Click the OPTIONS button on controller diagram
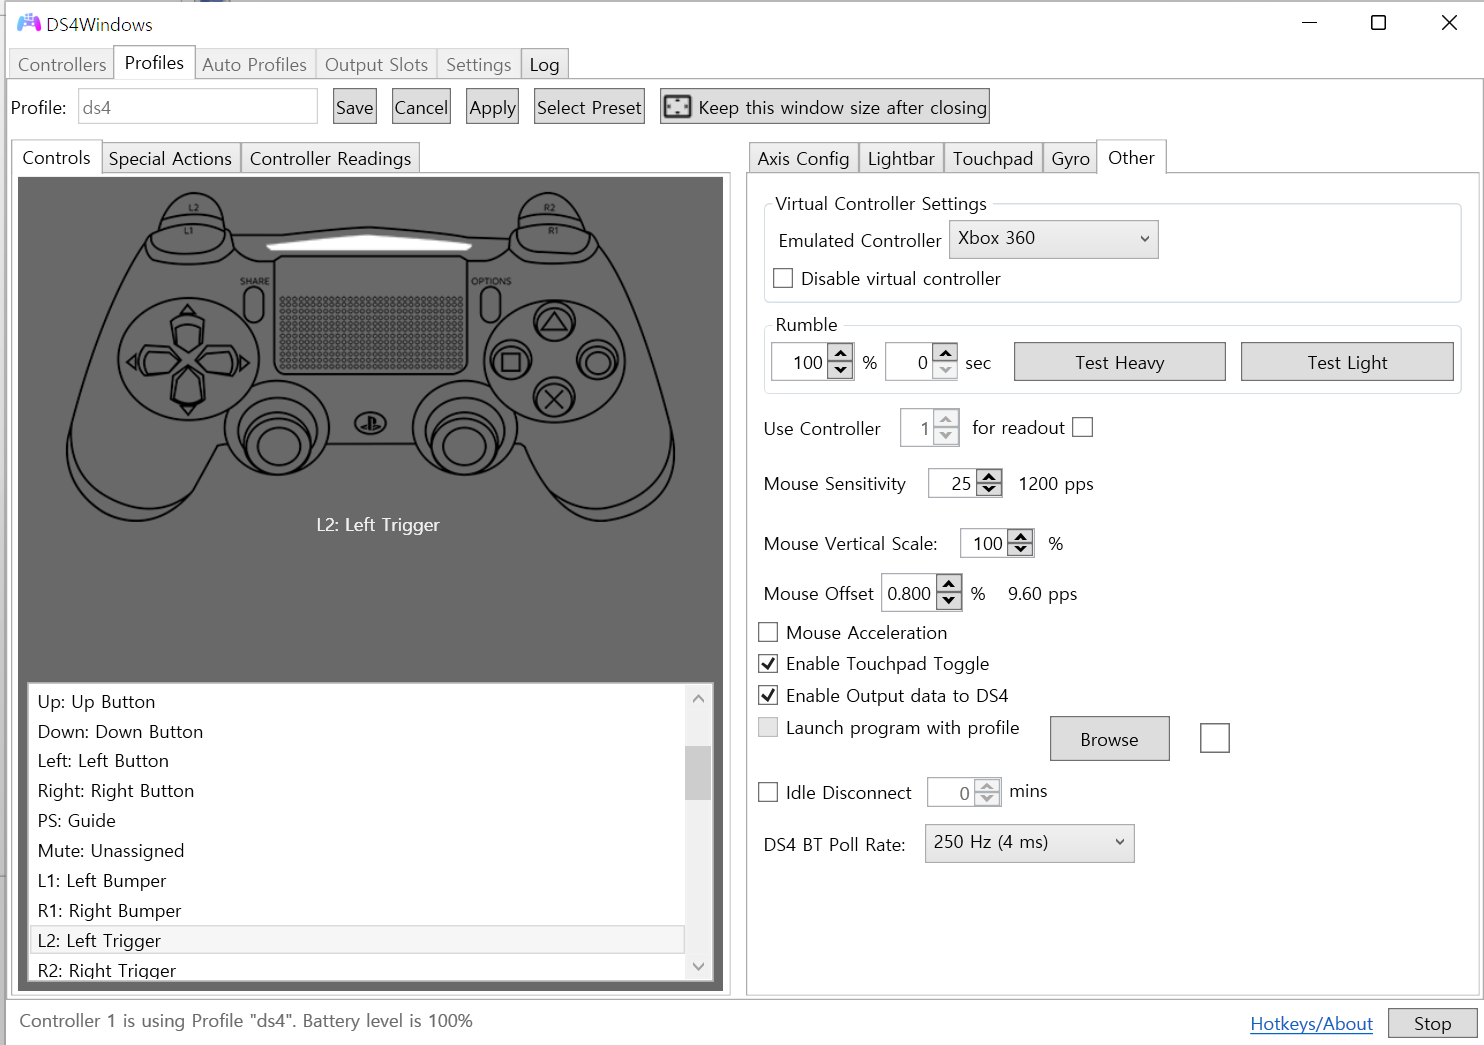 (490, 305)
